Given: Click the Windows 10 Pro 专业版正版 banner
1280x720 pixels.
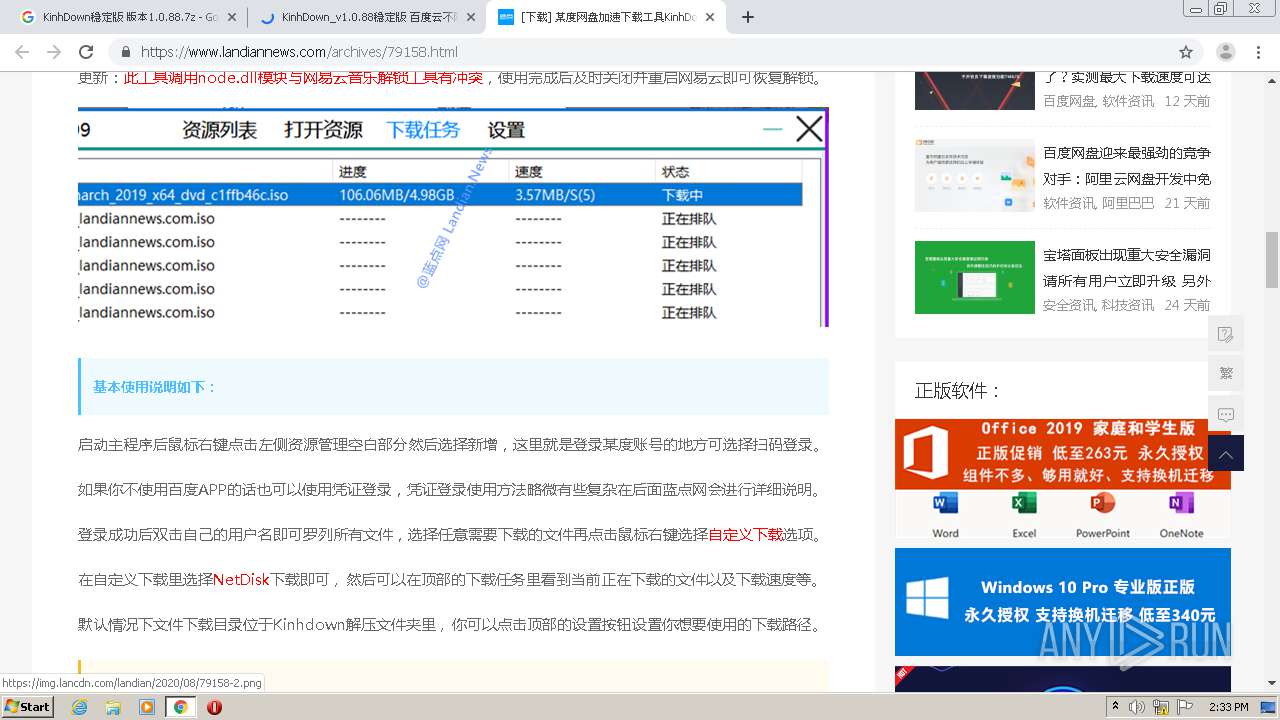Looking at the screenshot, I should point(1063,602).
